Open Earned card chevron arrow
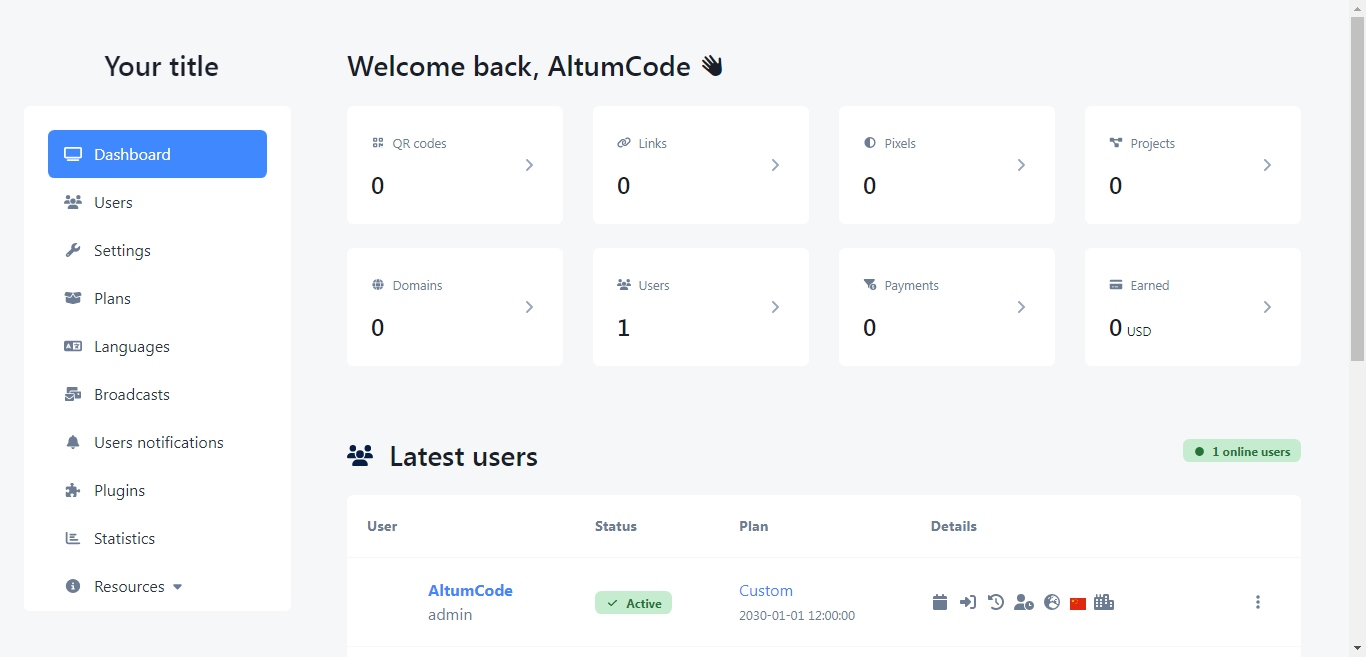The image size is (1366, 657). click(x=1267, y=307)
